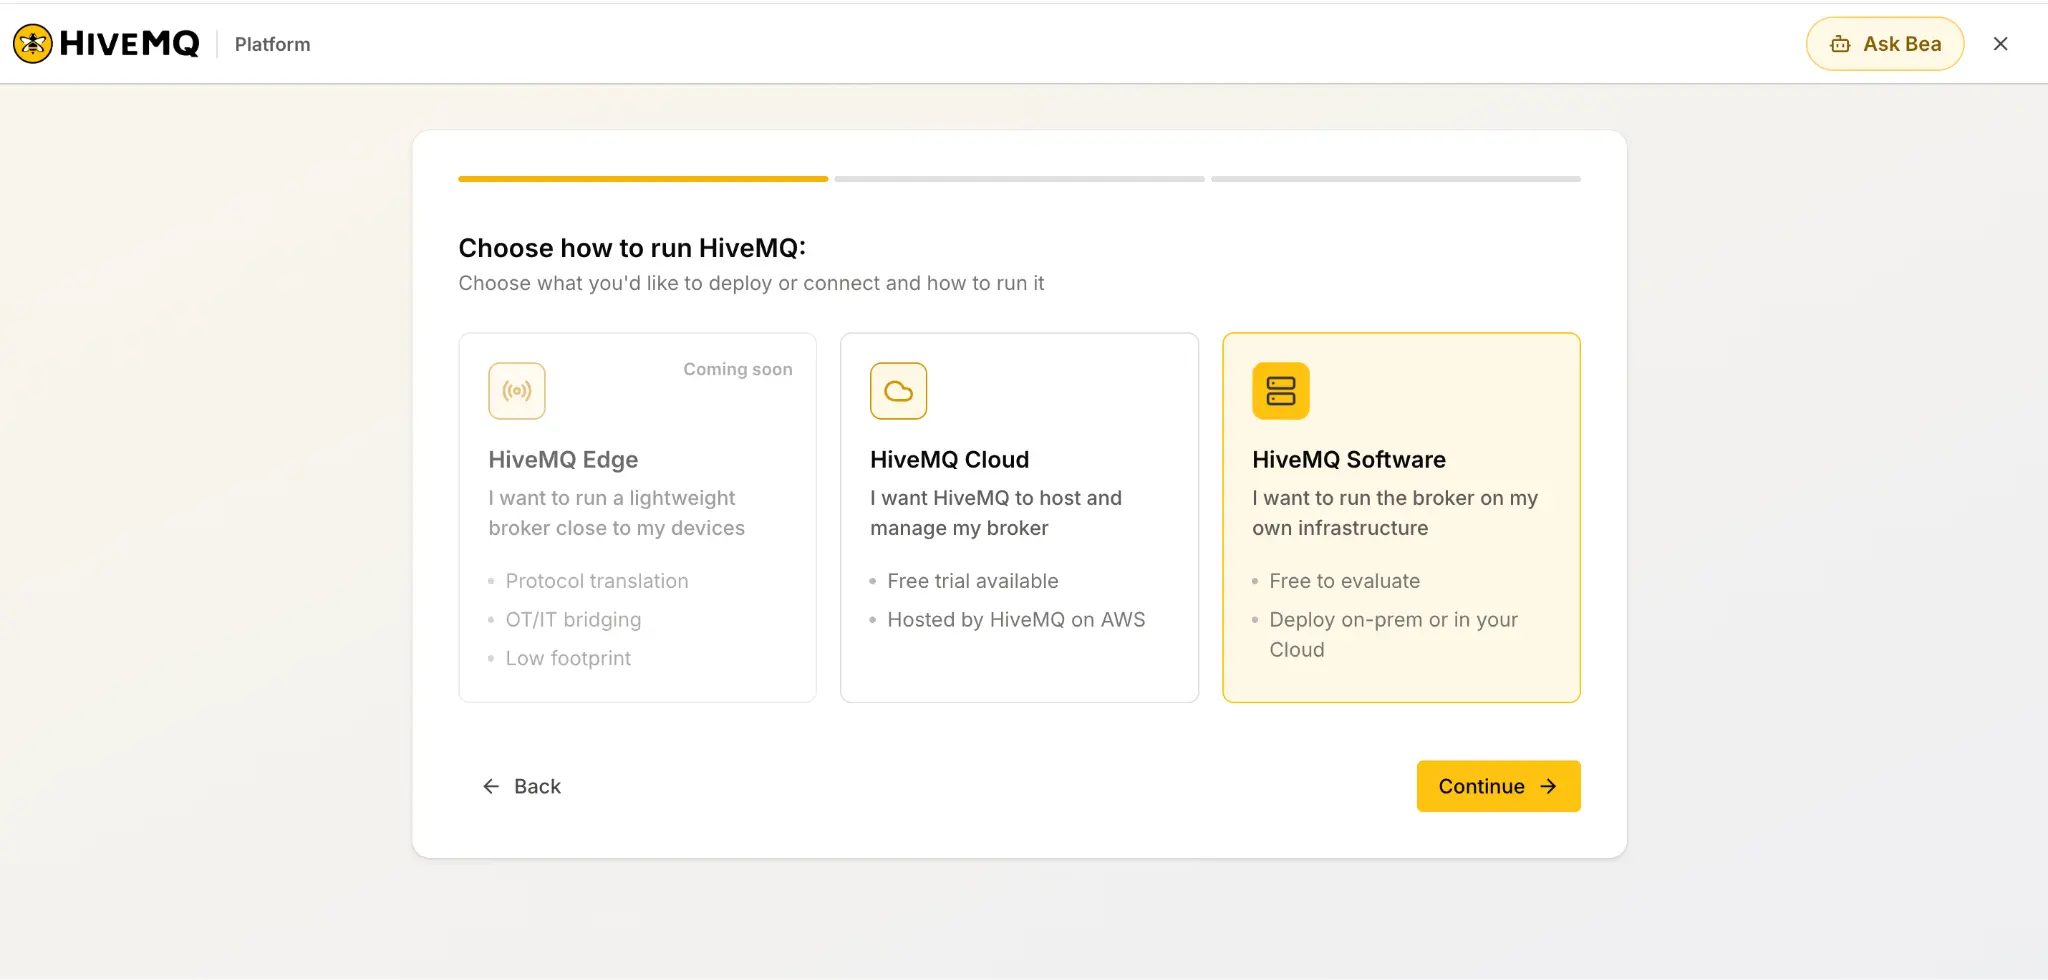Image resolution: width=2048 pixels, height=980 pixels.
Task: Click 'Deploy on-prem or in your Cloud' text
Action: (1393, 635)
